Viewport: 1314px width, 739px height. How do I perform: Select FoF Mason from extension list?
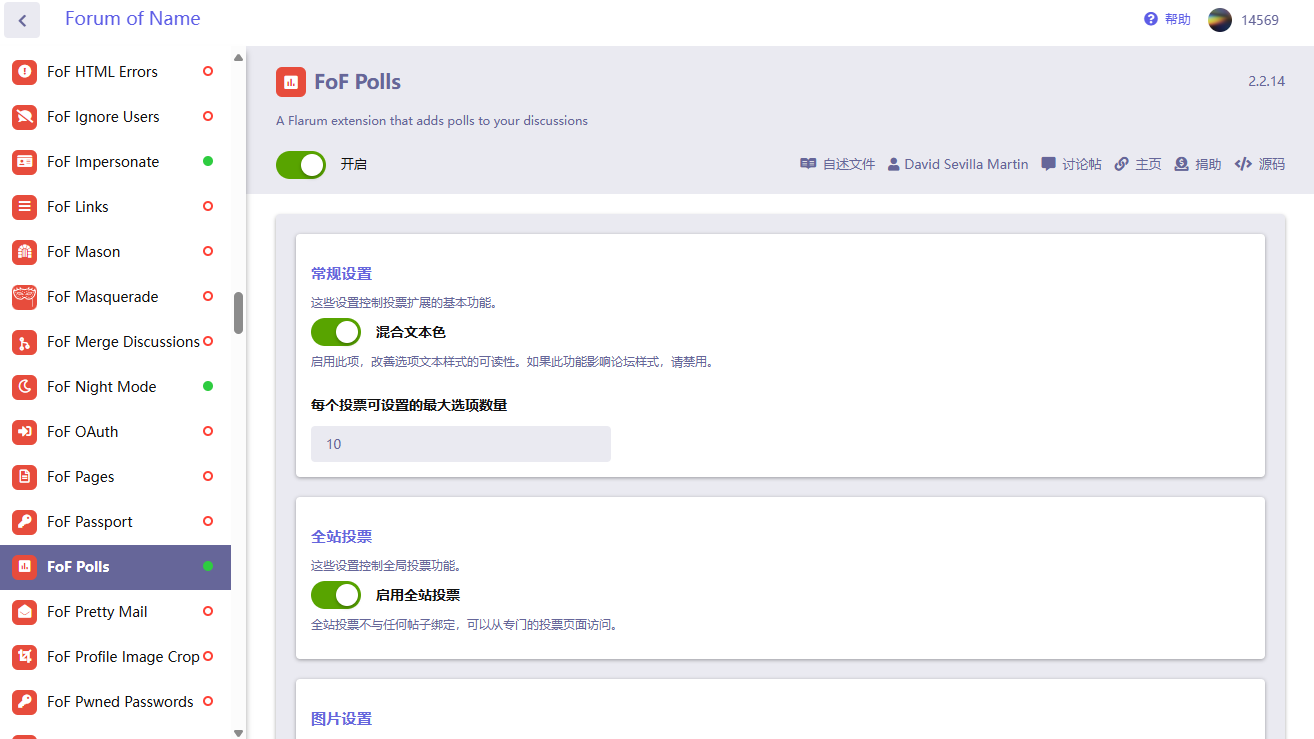[115, 252]
